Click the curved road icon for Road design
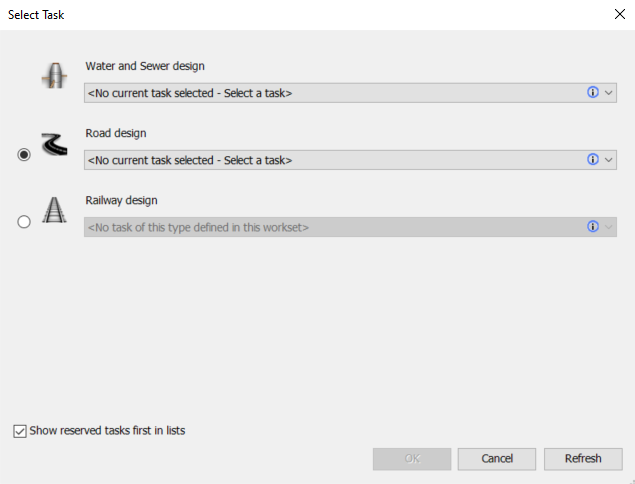The width and height of the screenshot is (635, 484). click(x=54, y=145)
